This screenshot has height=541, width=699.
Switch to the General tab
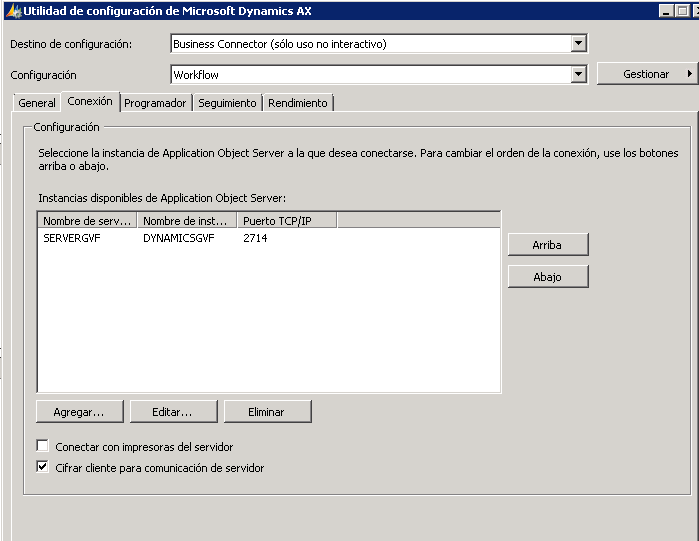[37, 103]
